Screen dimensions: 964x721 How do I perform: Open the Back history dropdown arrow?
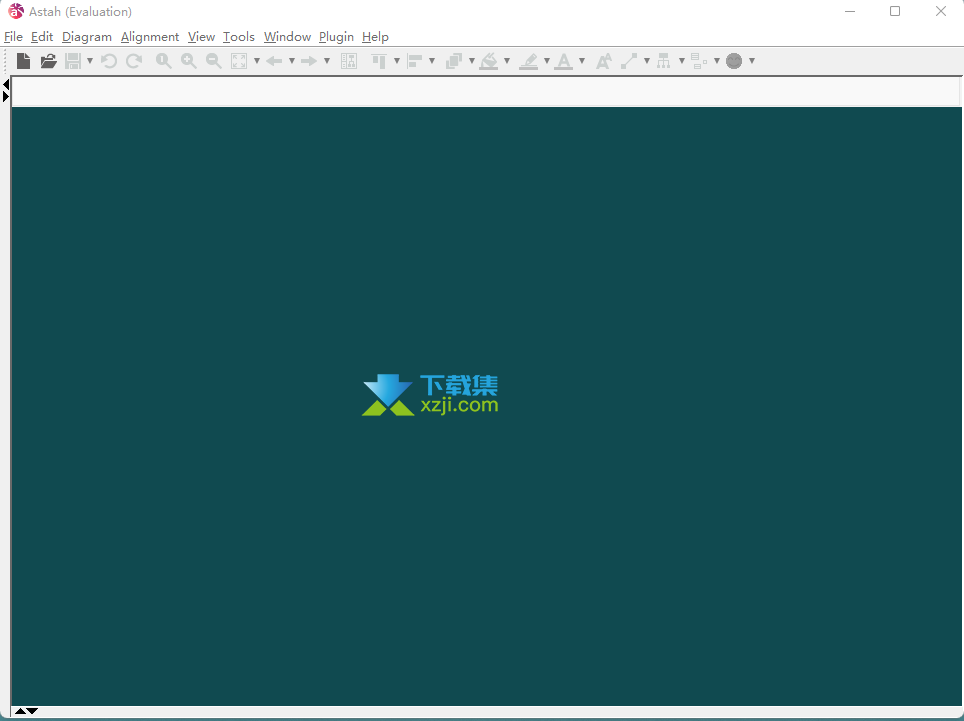coord(292,61)
